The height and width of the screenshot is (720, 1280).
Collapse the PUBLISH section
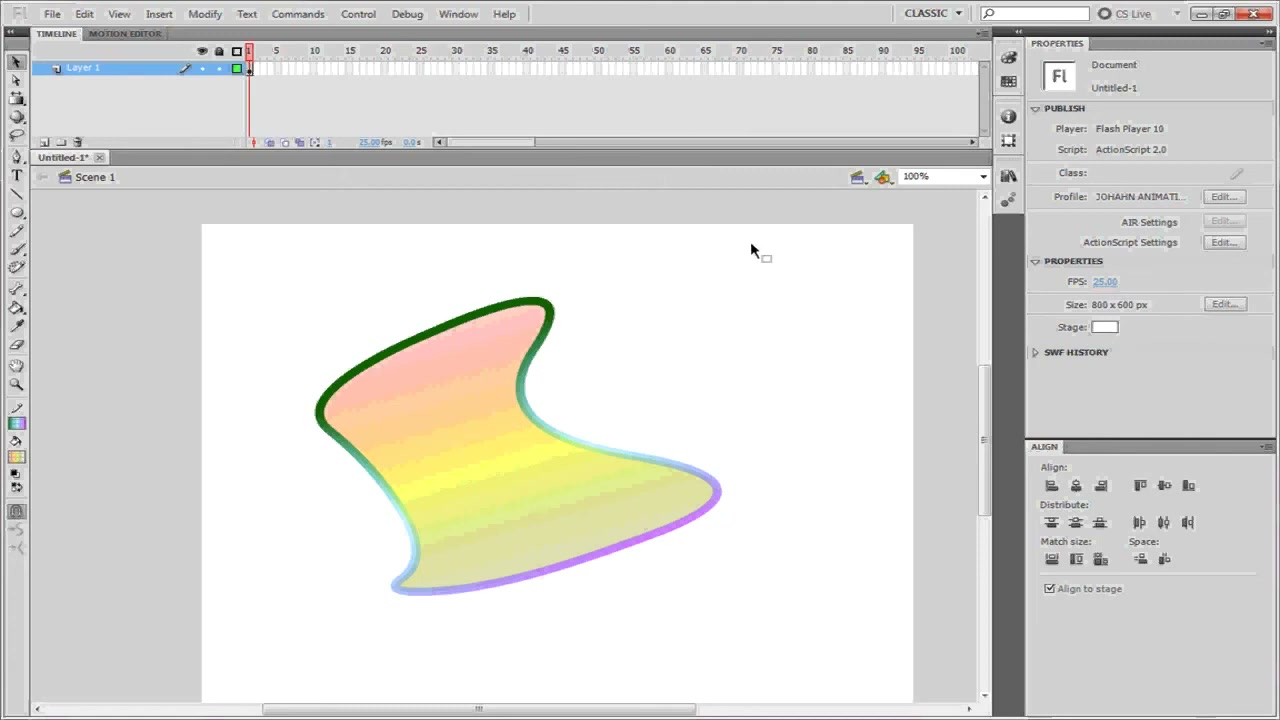pyautogui.click(x=1036, y=109)
